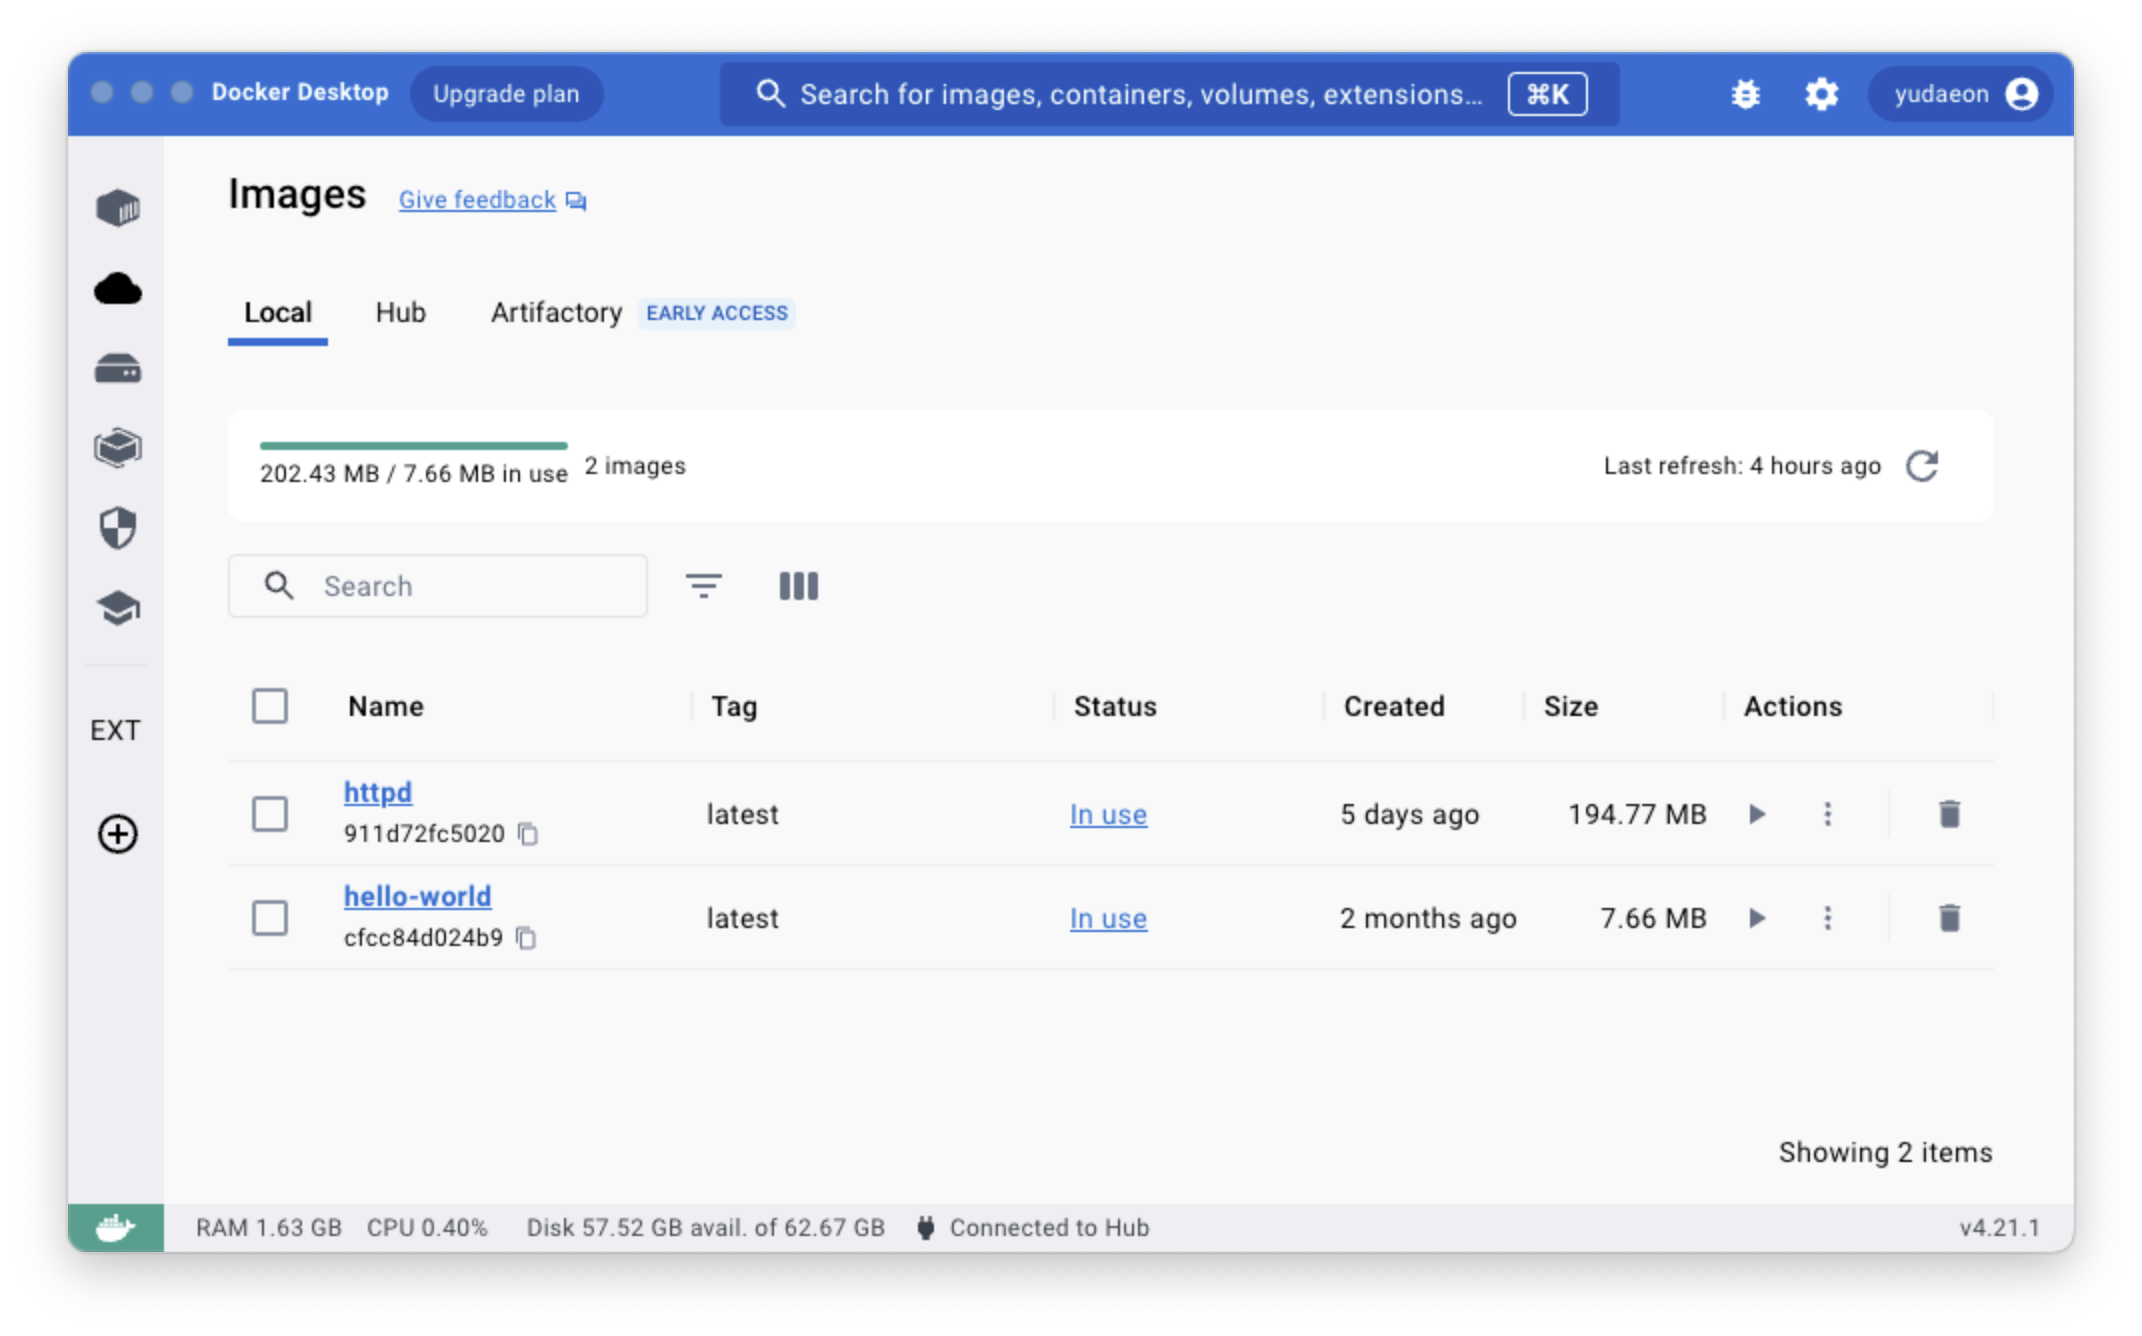Open the Images cloud sidebar icon
2142x1336 pixels.
[x=118, y=289]
